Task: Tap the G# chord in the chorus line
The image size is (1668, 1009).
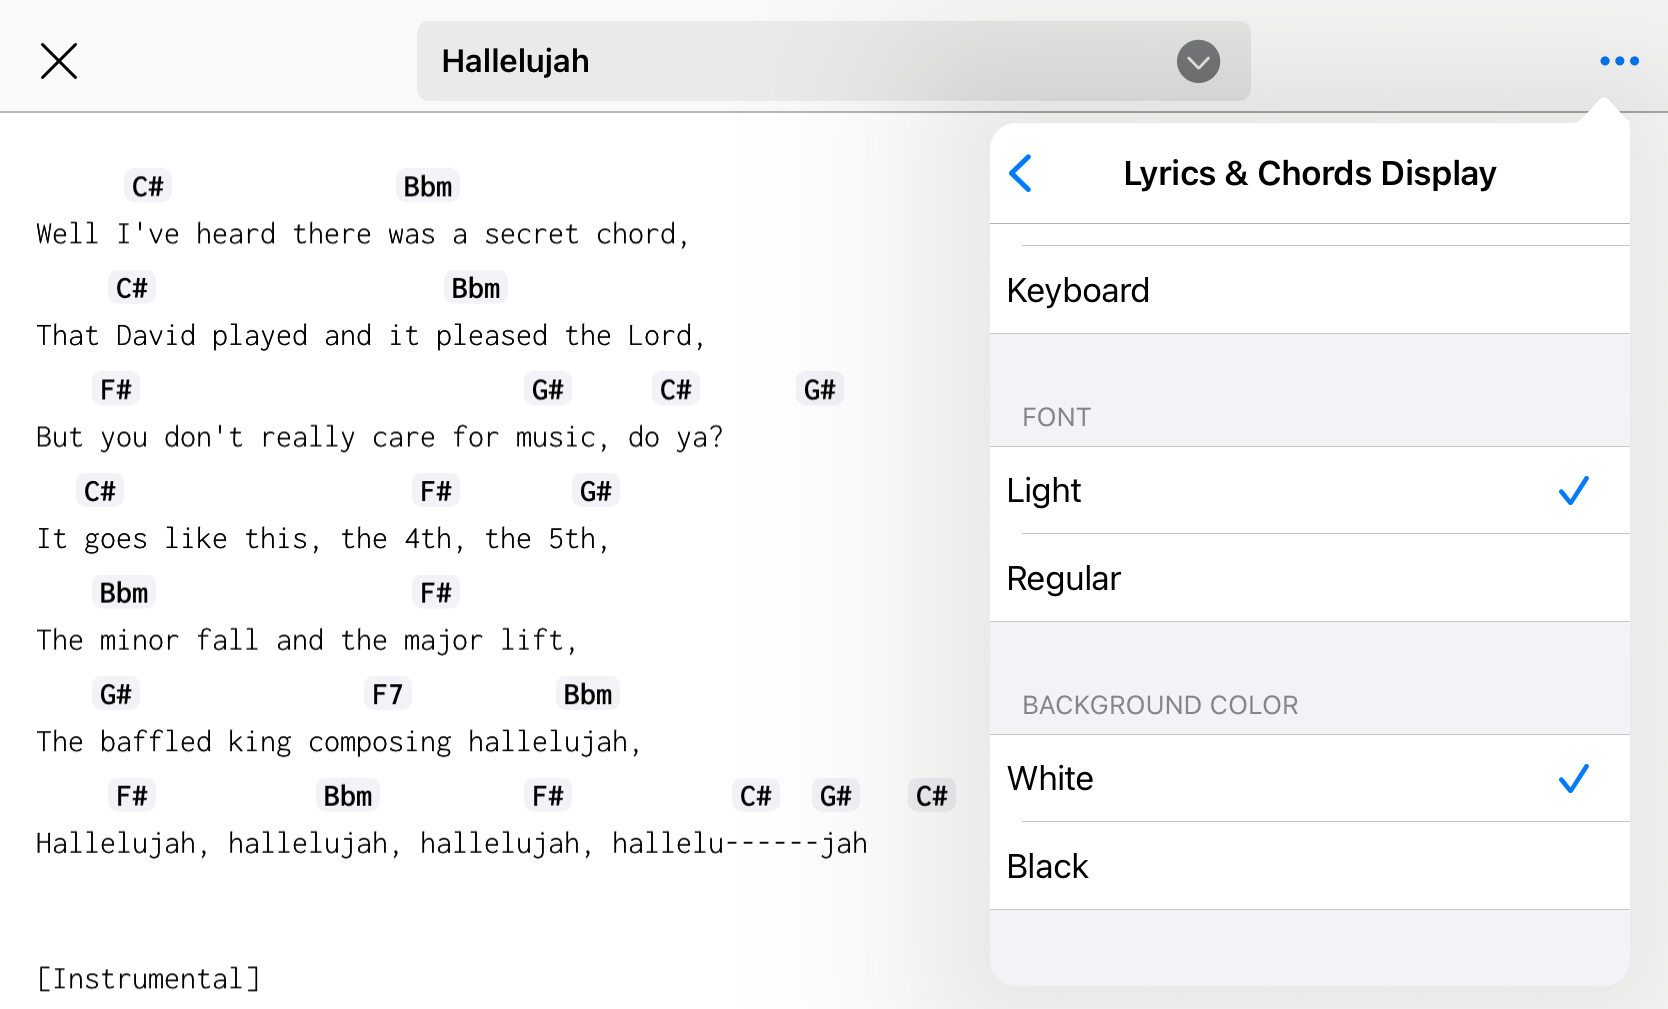Action: 836,796
